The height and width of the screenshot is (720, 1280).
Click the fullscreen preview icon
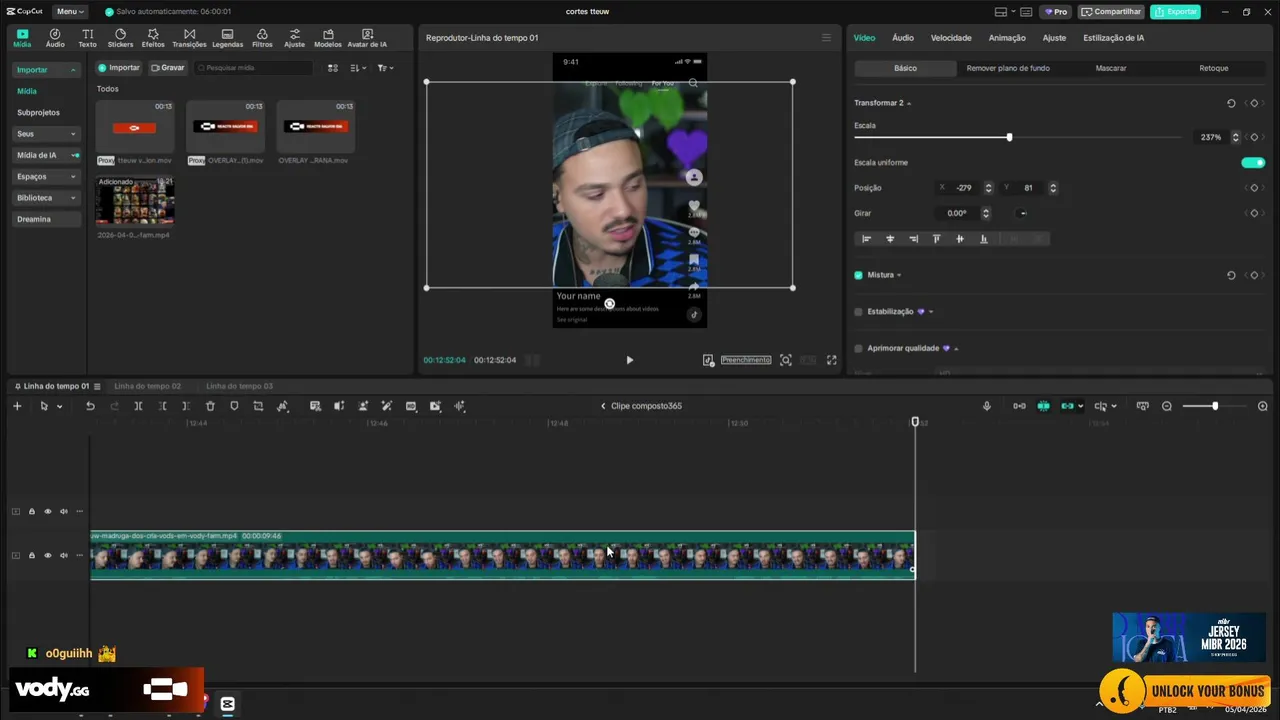pos(831,360)
